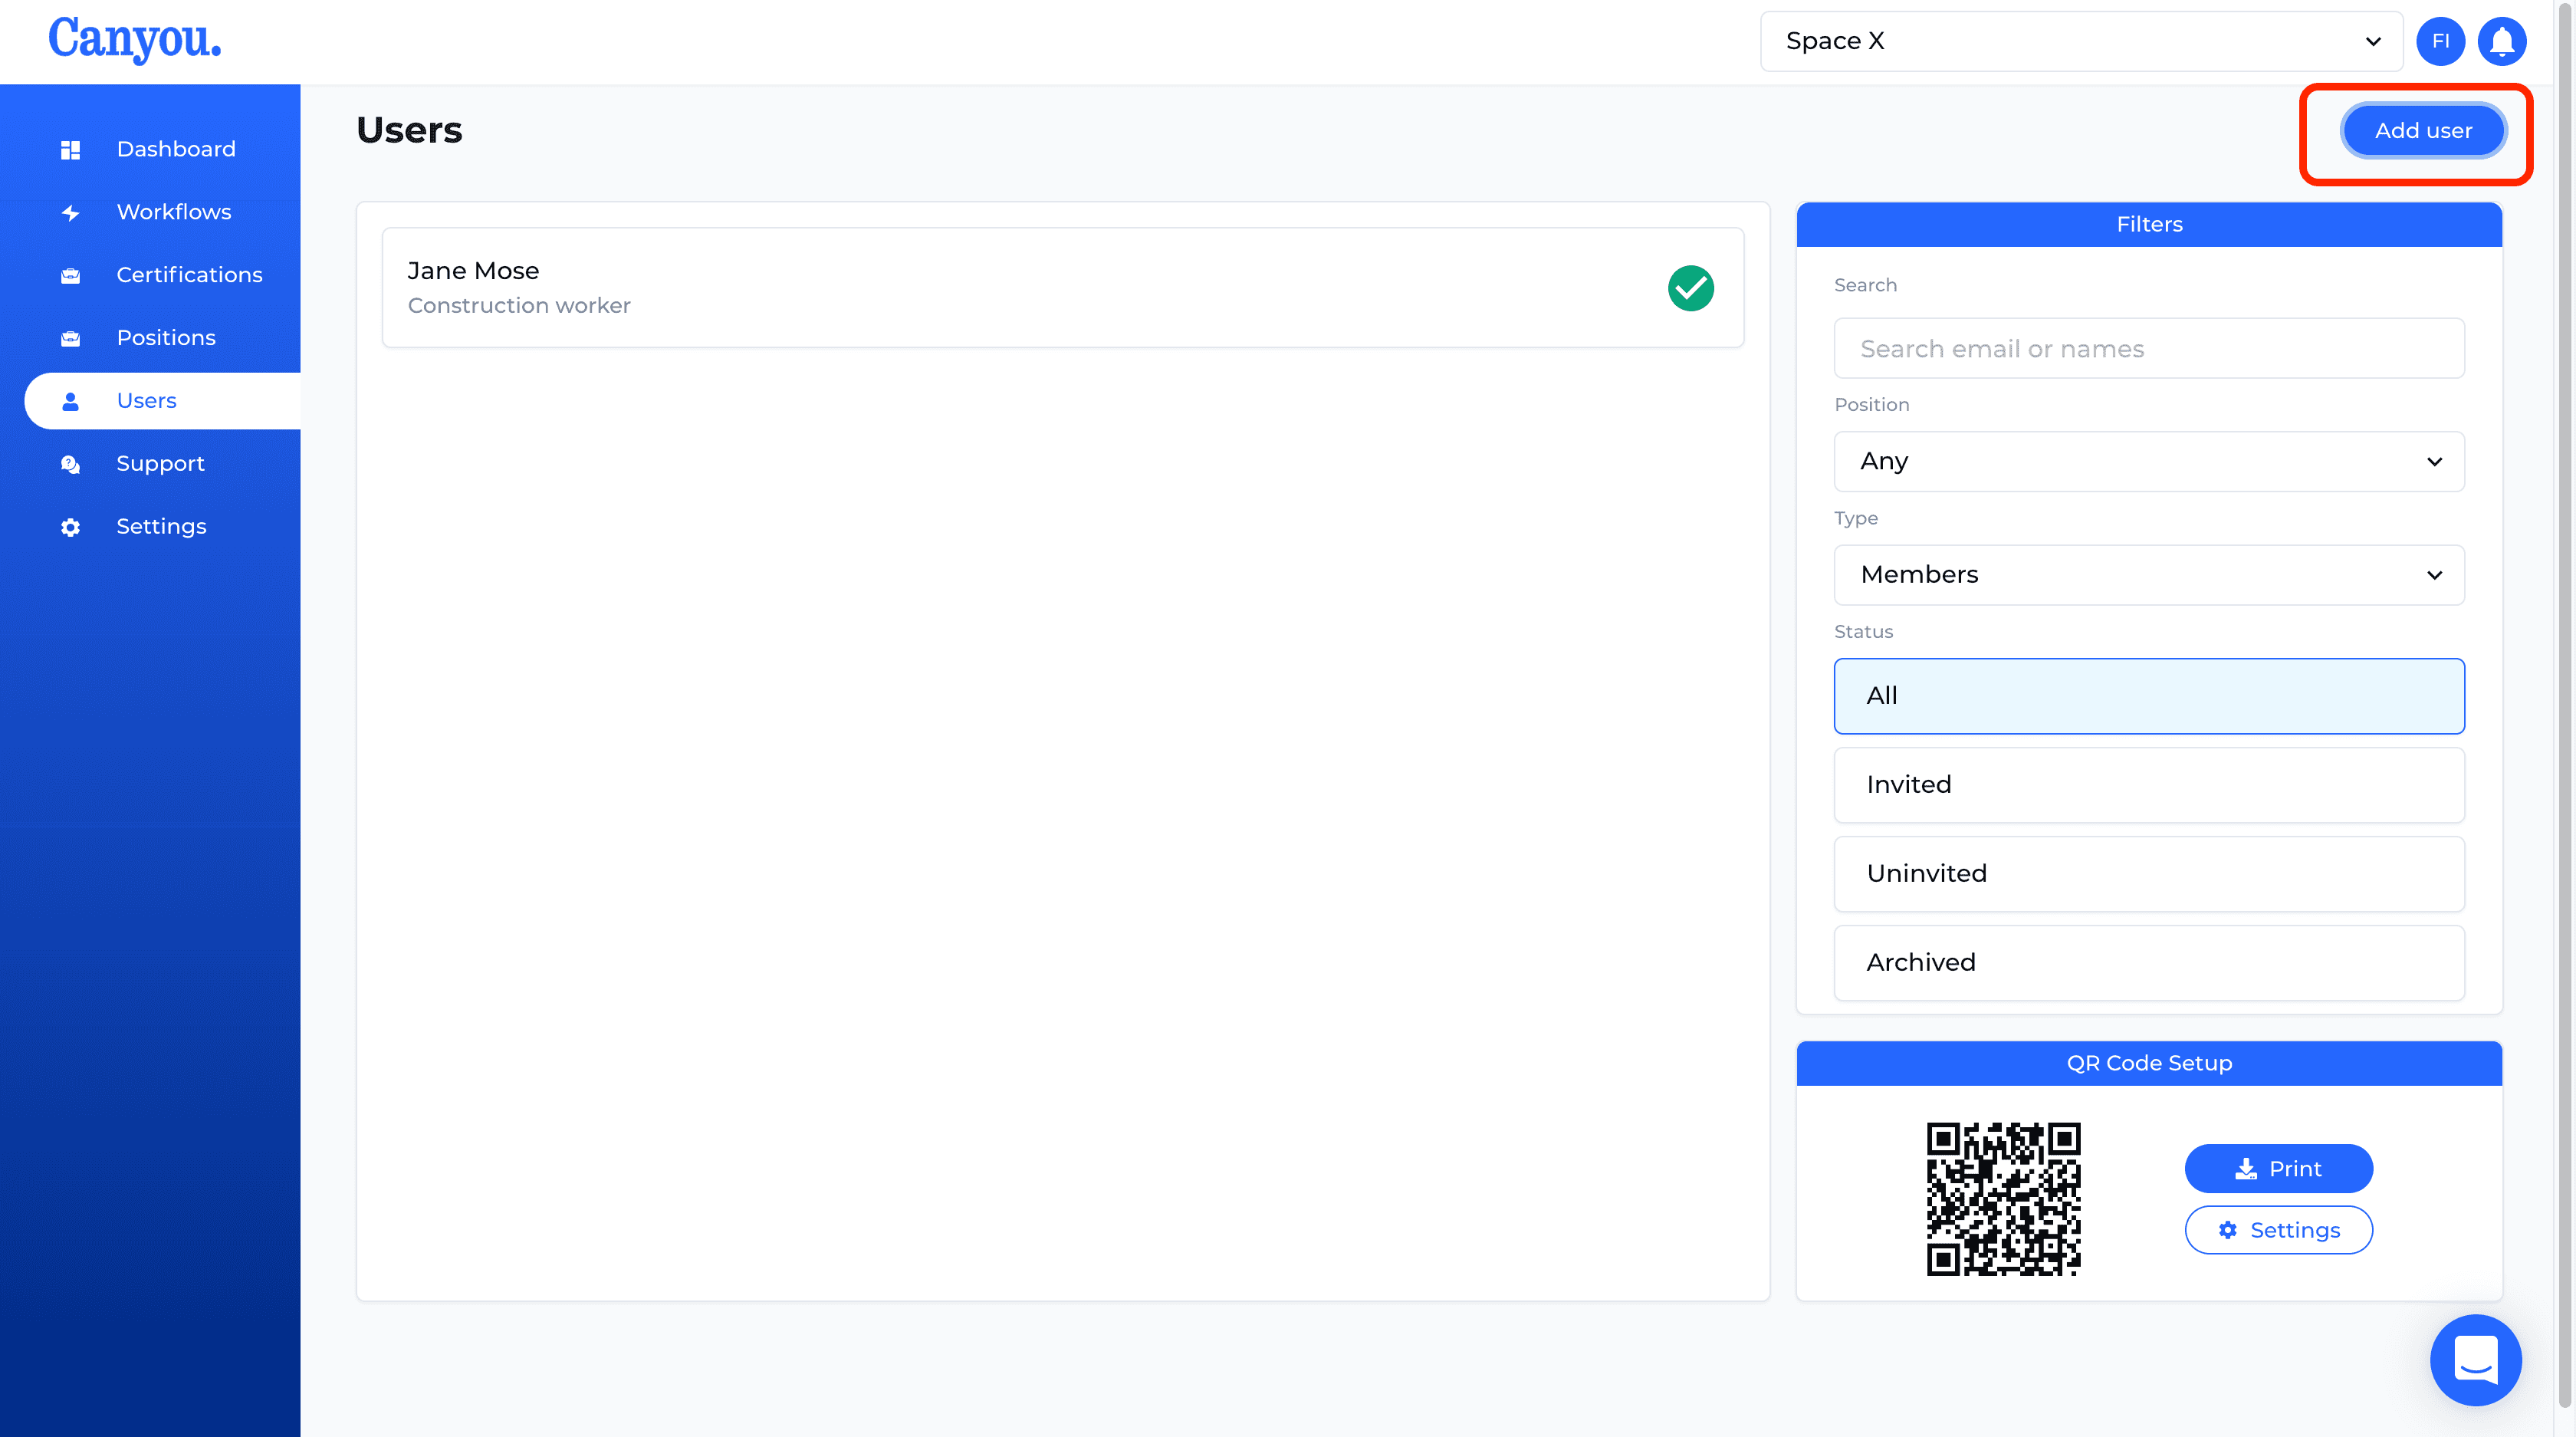Screen dimensions: 2576x1437
Task: Select the Archived status filter
Action: point(2149,963)
